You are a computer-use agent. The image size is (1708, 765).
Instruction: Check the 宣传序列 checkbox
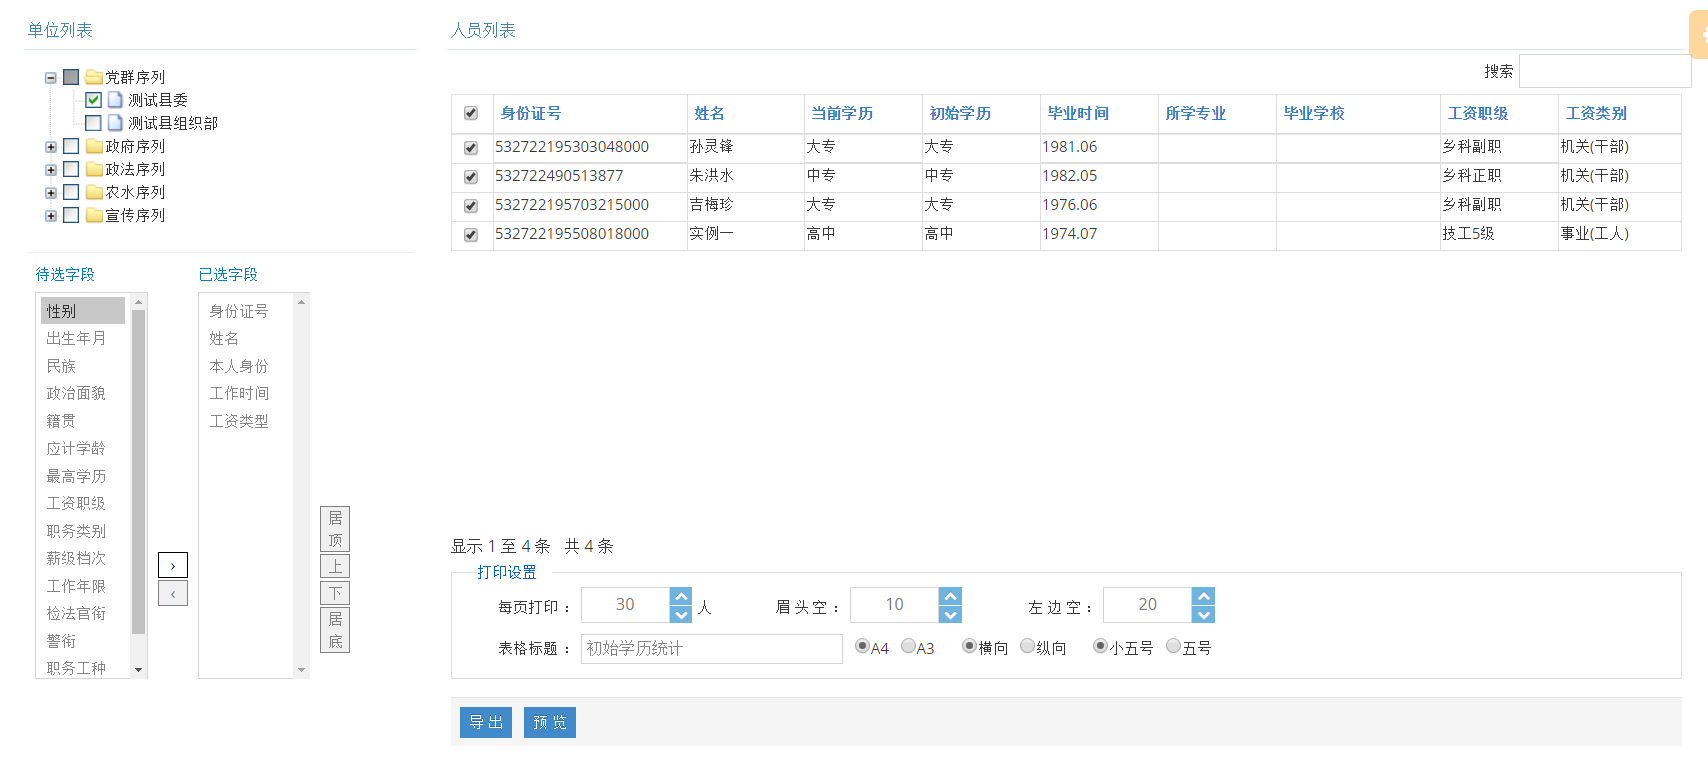[x=71, y=215]
